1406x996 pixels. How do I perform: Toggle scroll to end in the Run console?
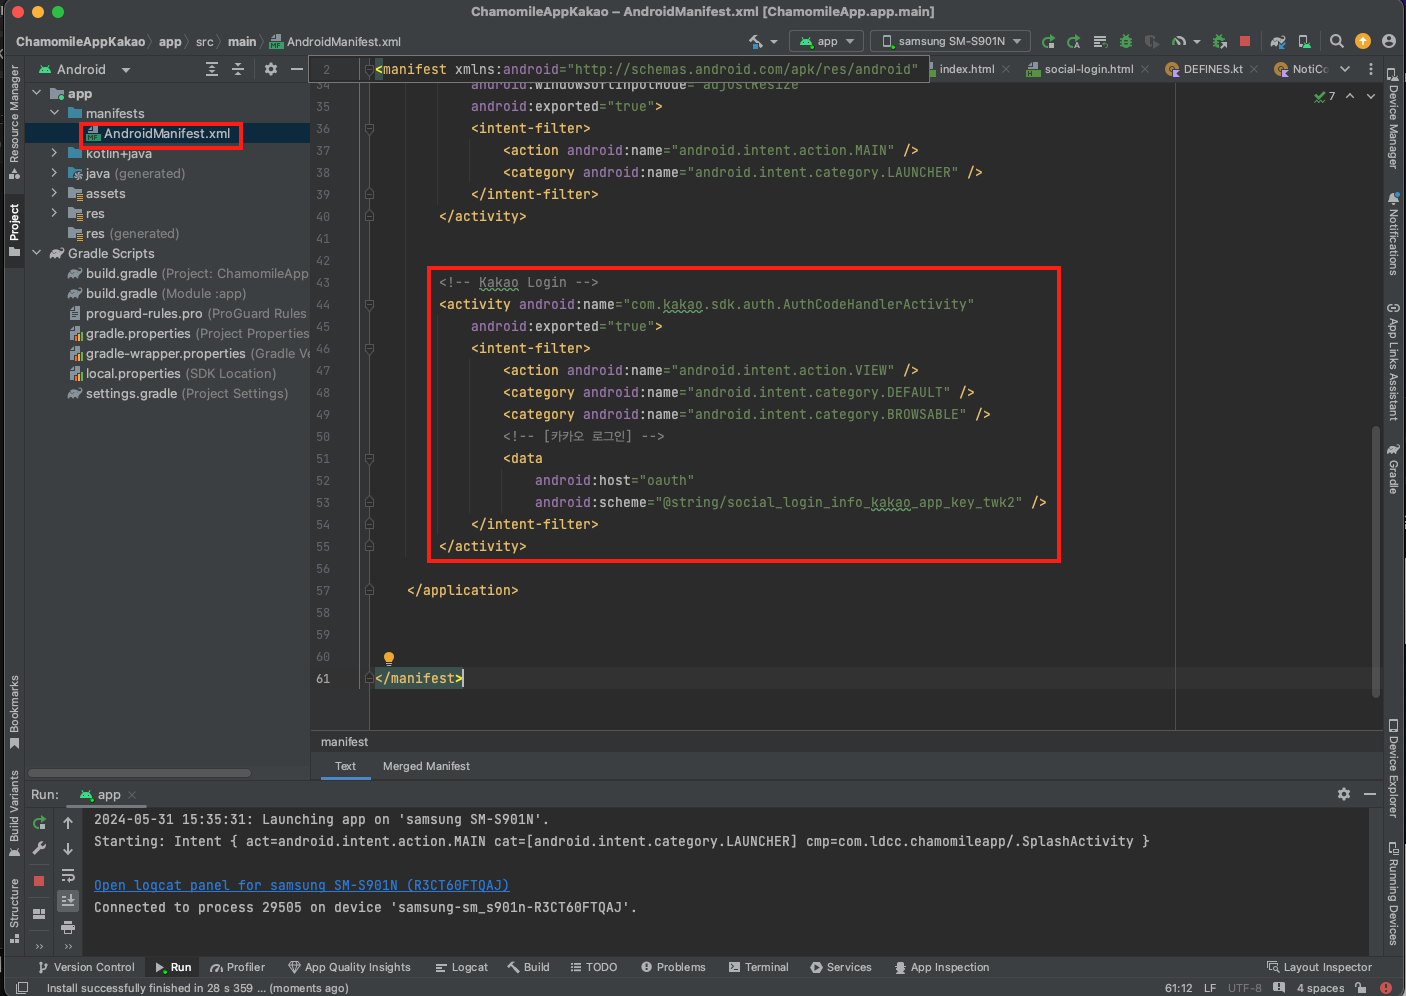[68, 901]
